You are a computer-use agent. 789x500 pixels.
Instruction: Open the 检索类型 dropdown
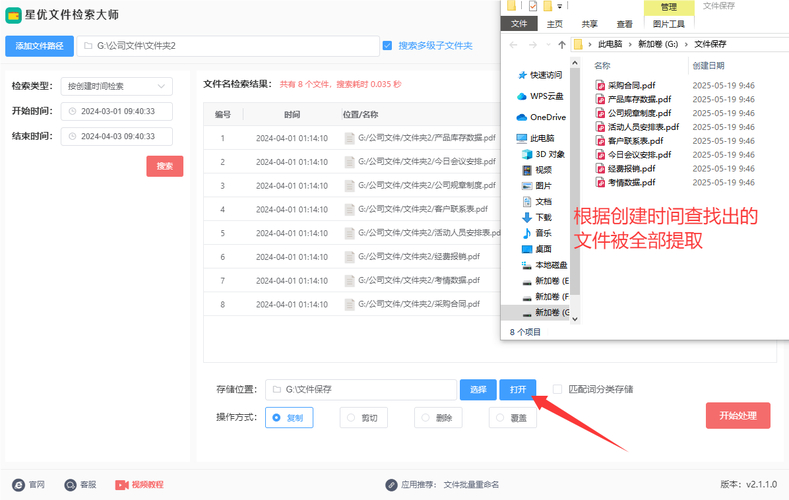pos(116,86)
